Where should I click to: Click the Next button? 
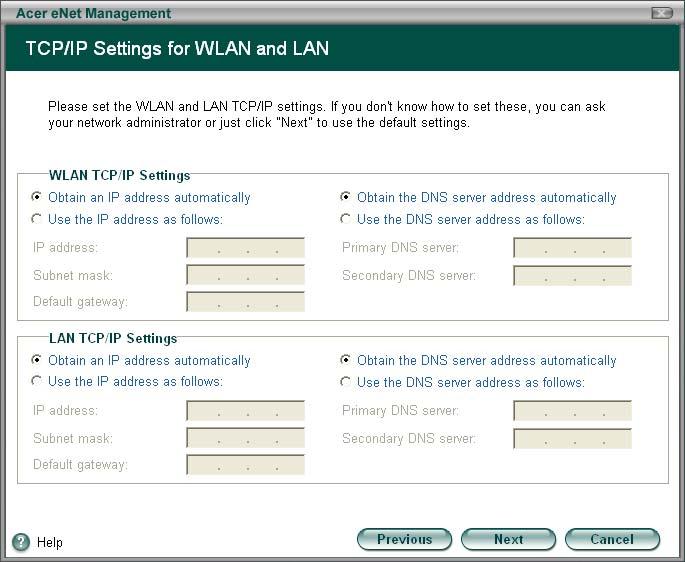509,539
